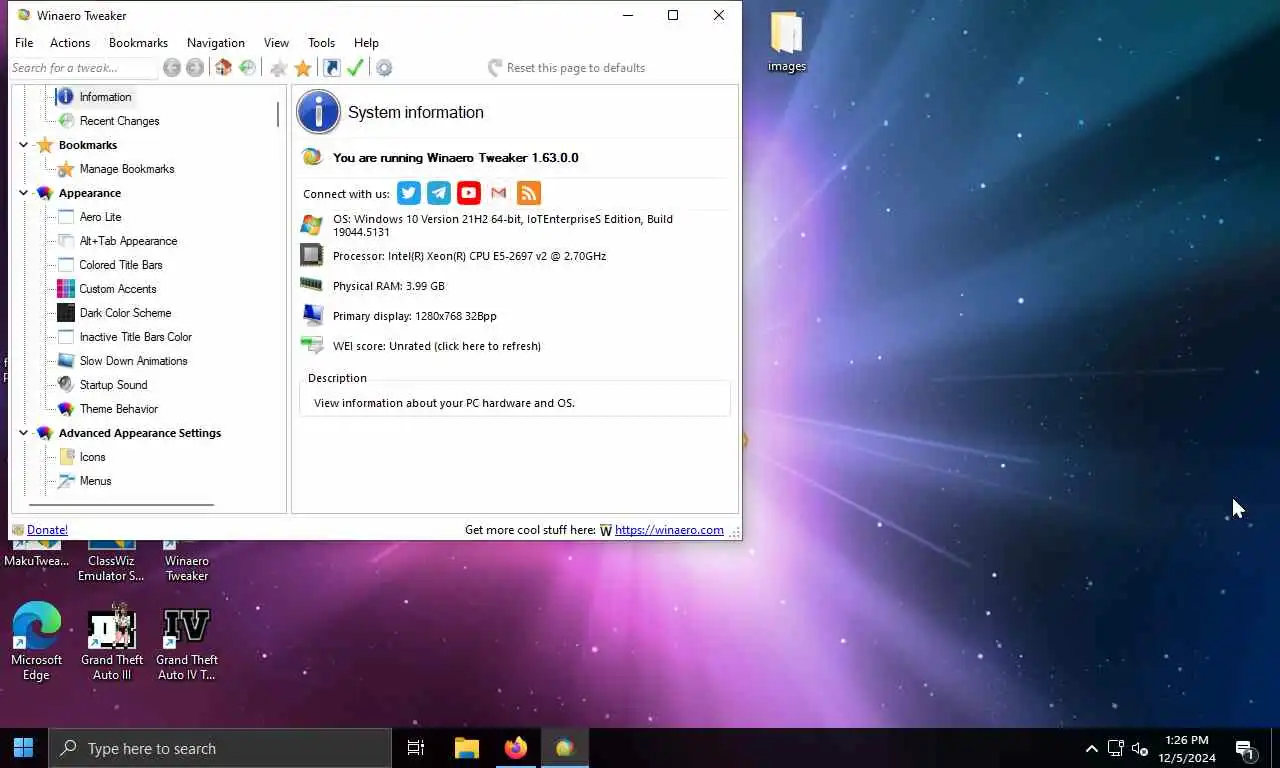Select the Information tree item

click(x=105, y=97)
